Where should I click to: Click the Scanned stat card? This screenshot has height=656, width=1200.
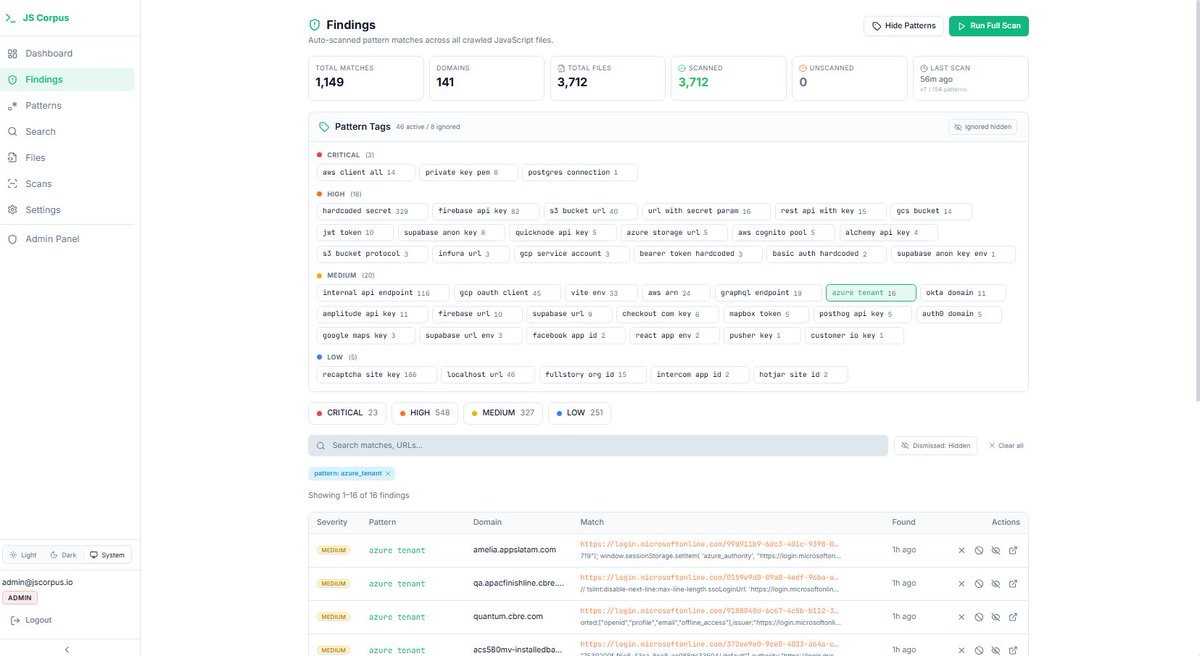(x=728, y=78)
